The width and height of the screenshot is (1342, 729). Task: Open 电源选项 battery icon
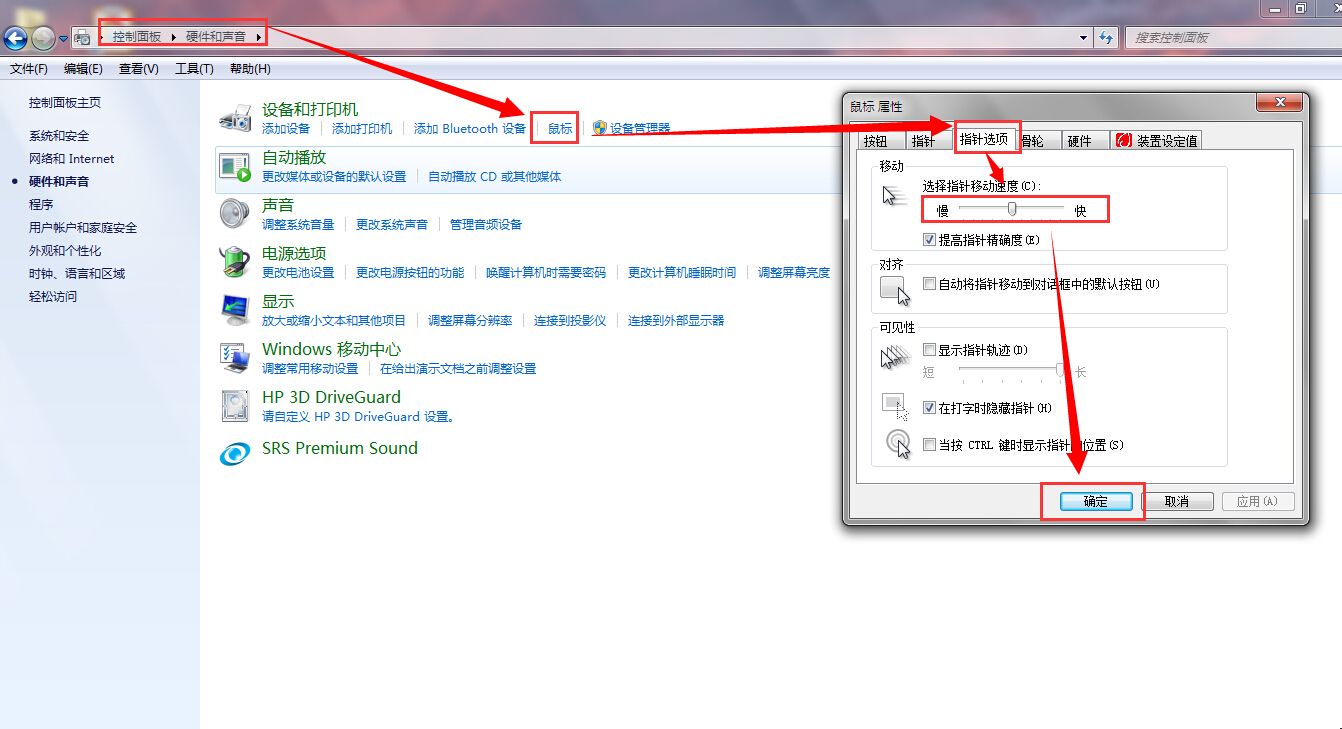(232, 263)
